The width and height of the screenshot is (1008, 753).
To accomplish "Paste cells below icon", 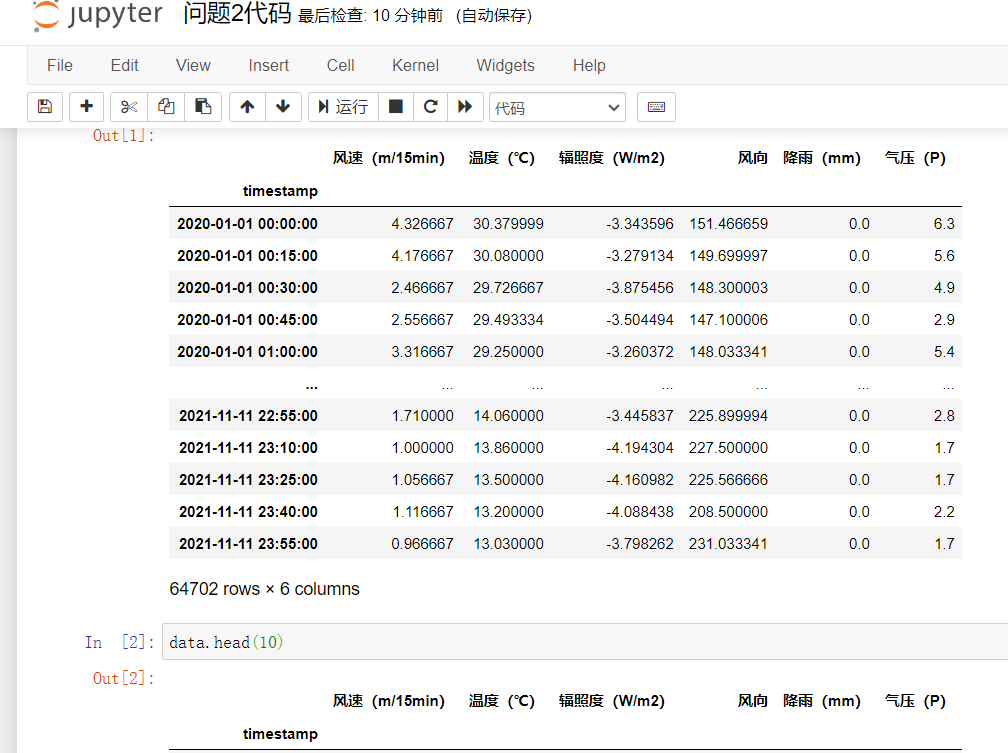I will pyautogui.click(x=203, y=107).
